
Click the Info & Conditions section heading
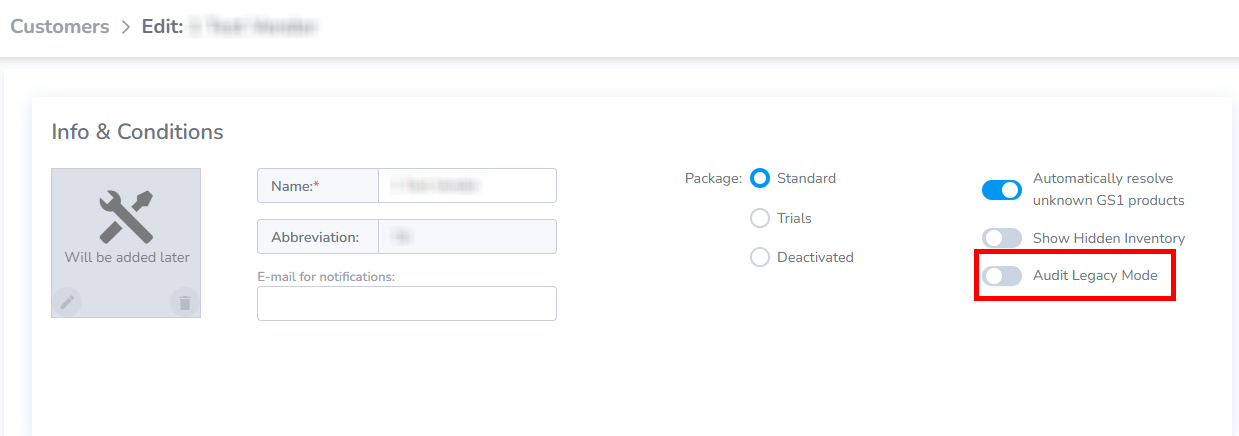pos(138,132)
